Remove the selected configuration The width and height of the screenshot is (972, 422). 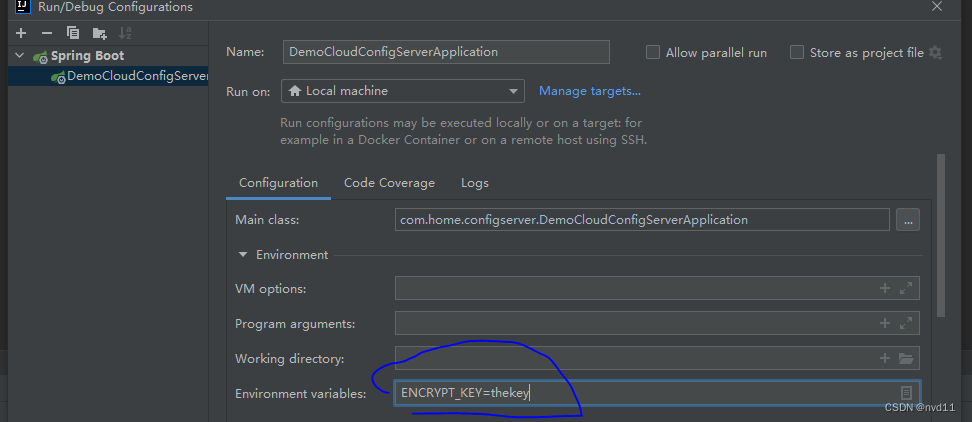(46, 33)
